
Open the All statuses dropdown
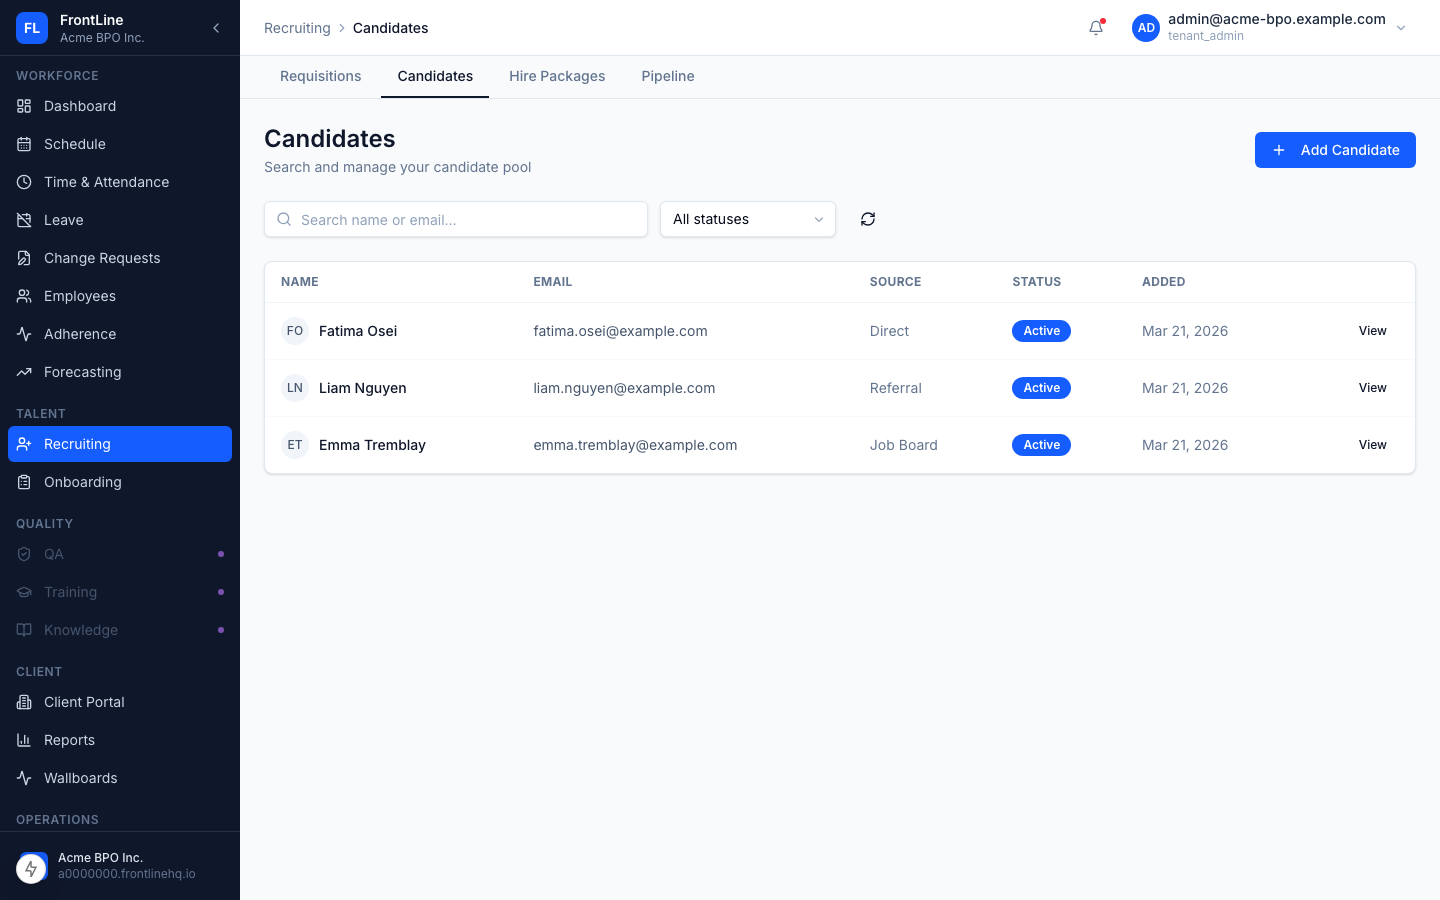pos(747,219)
